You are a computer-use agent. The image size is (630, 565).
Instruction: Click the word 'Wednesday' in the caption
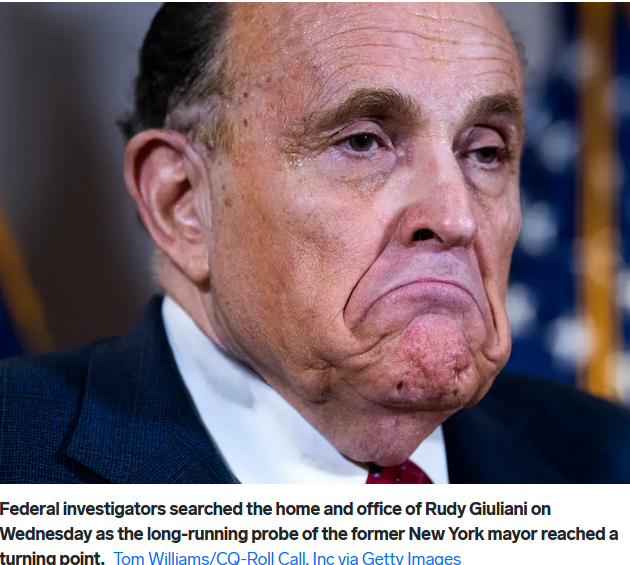tap(46, 534)
